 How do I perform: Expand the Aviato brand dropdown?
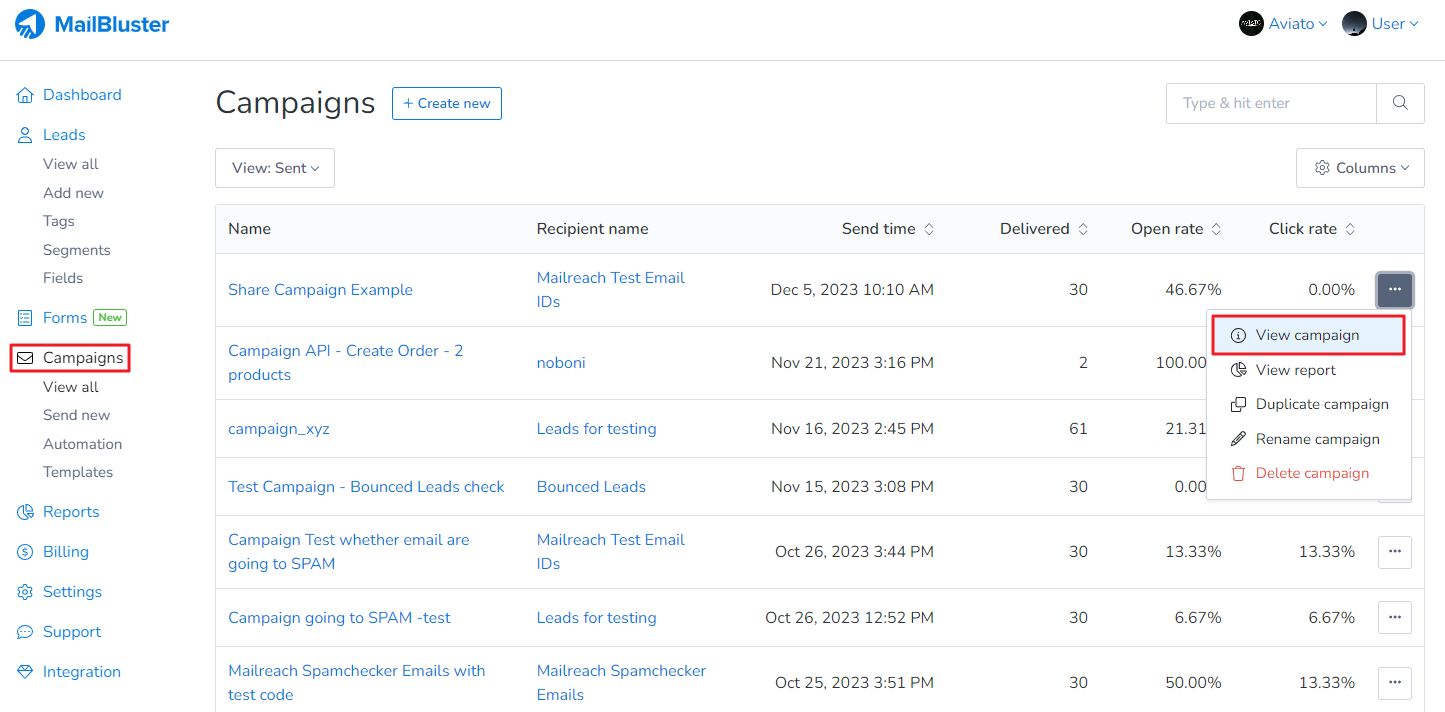pos(1283,24)
